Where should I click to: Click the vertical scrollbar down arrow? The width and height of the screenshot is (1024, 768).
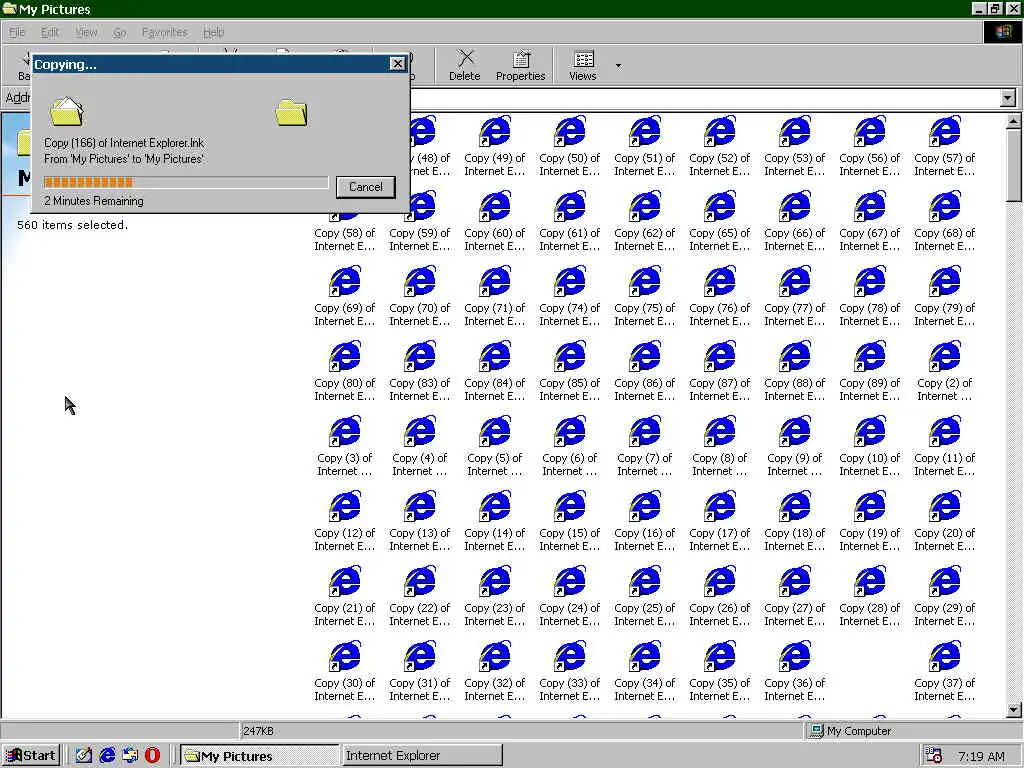point(1014,710)
